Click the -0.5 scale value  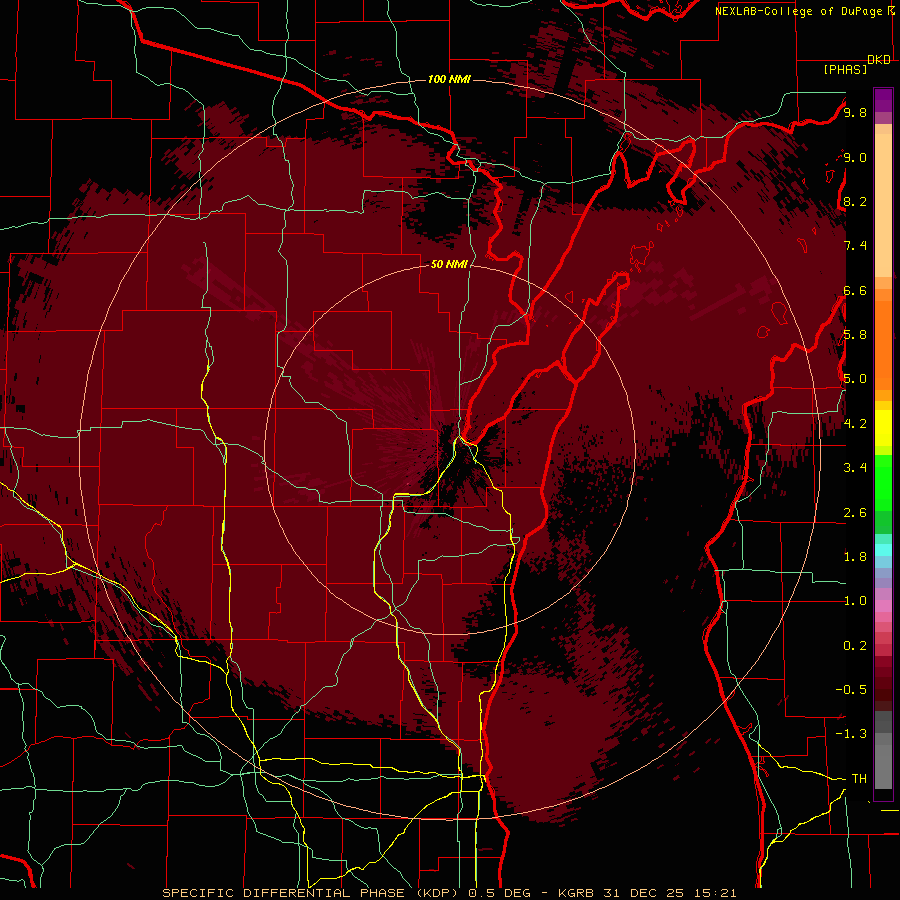pyautogui.click(x=851, y=690)
